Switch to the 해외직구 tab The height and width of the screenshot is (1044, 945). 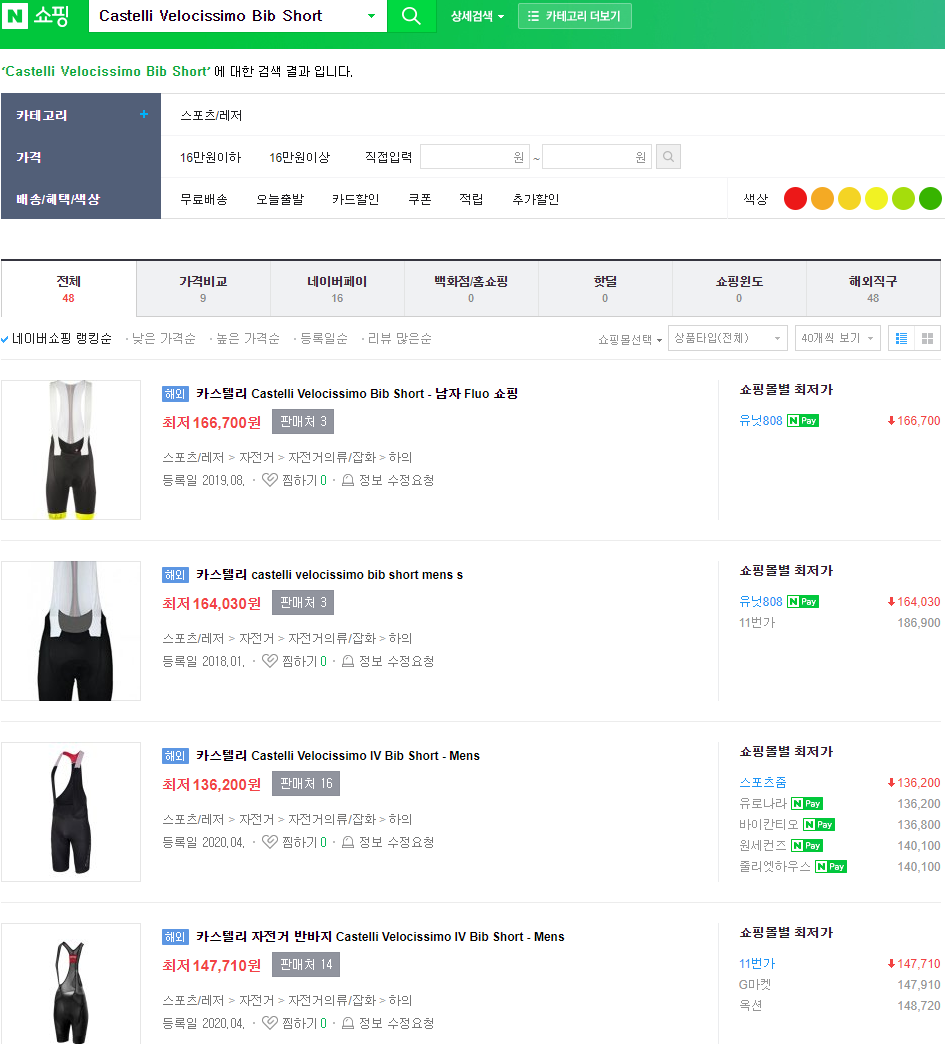(873, 288)
